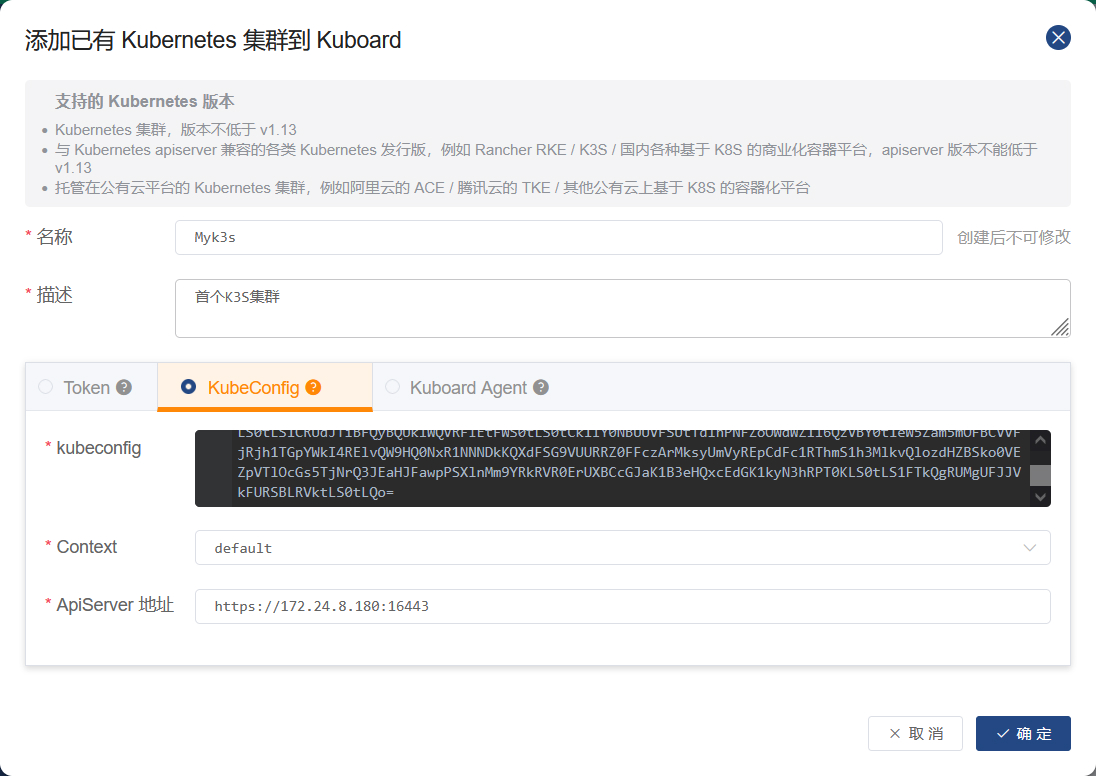Click the kubeconfig editor scrollbar thumb
The width and height of the screenshot is (1096, 776).
(x=1040, y=475)
